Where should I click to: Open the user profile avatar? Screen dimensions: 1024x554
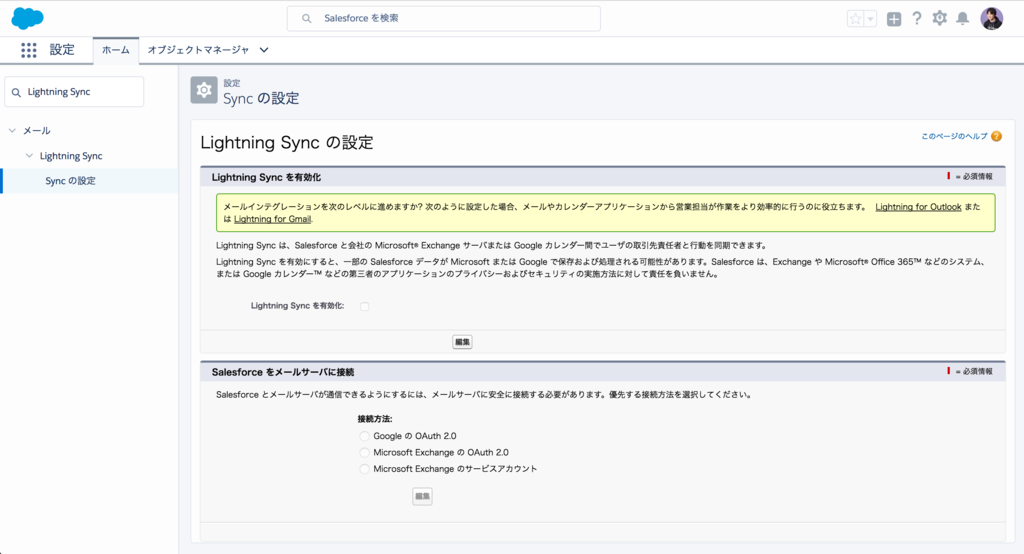pos(991,18)
